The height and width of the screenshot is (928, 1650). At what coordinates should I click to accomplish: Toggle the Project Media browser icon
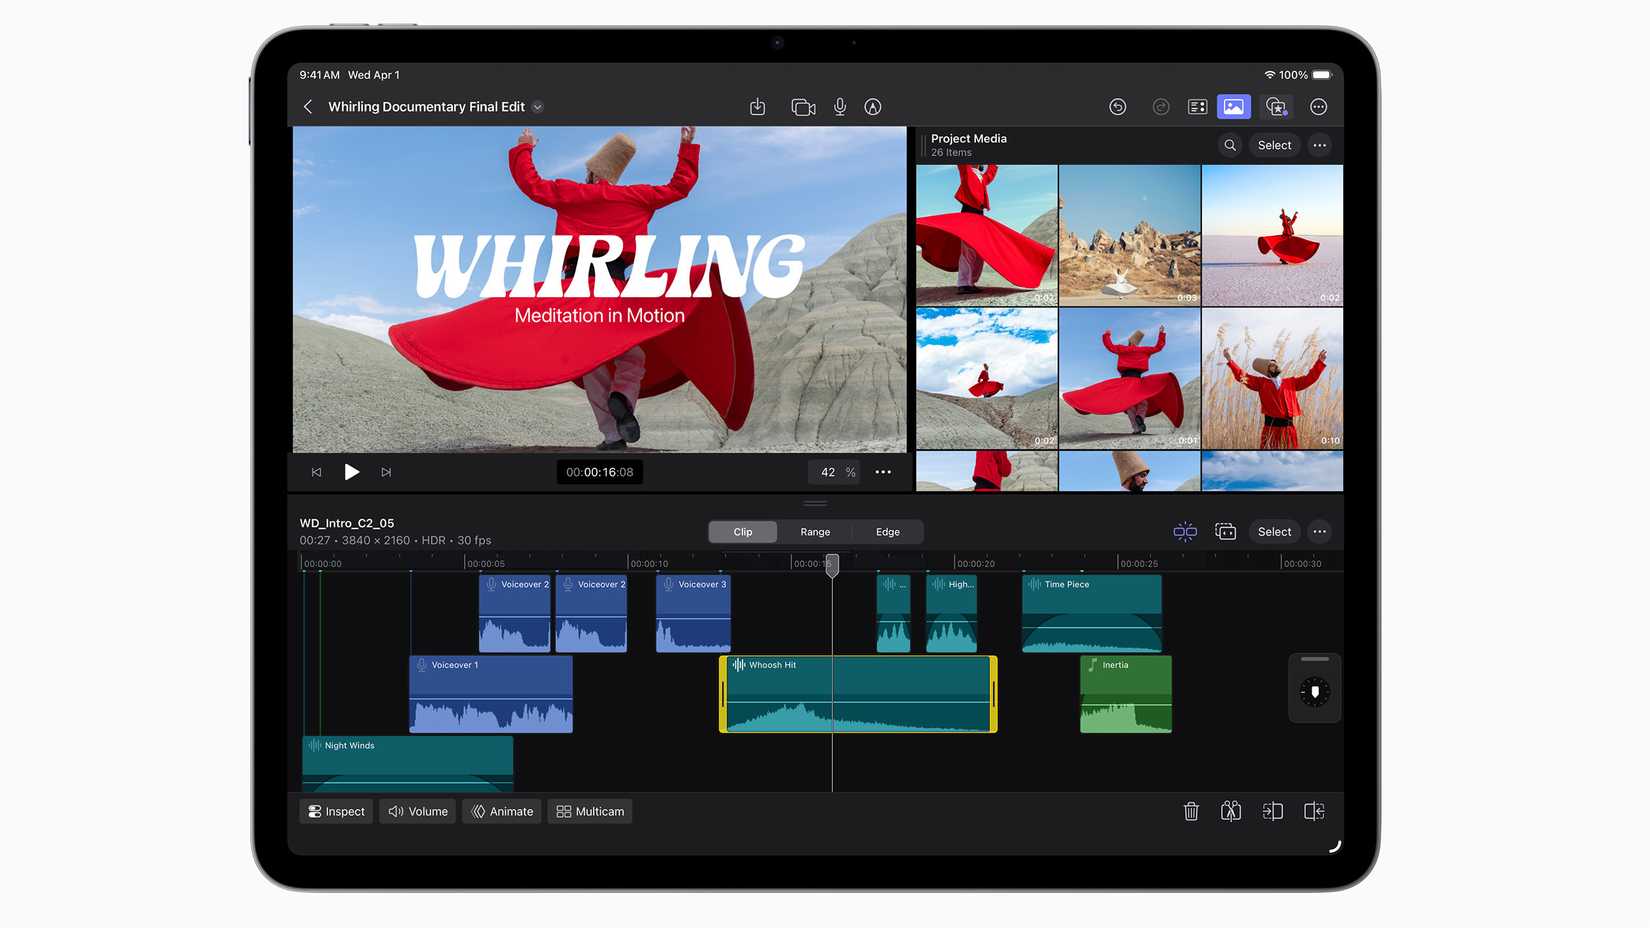(x=1234, y=107)
